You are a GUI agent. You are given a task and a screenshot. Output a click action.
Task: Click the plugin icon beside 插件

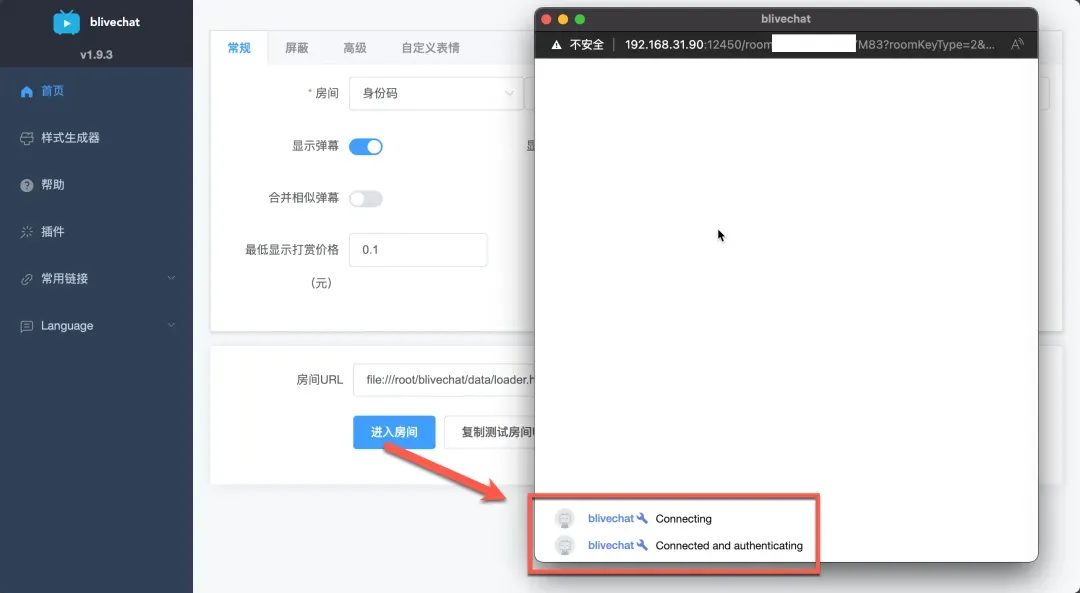coord(27,232)
